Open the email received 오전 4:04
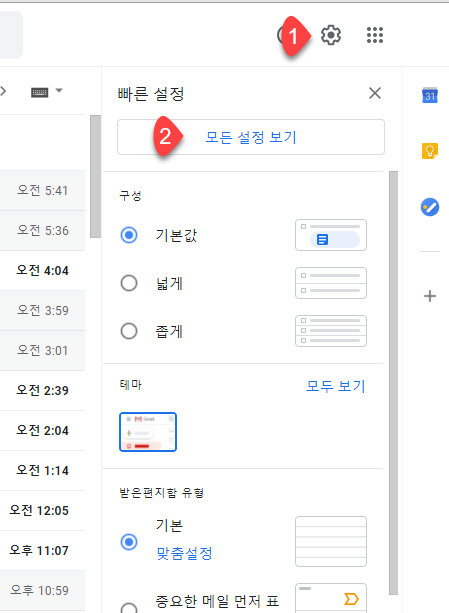Viewport: 449px width, 613px height. [x=42, y=271]
